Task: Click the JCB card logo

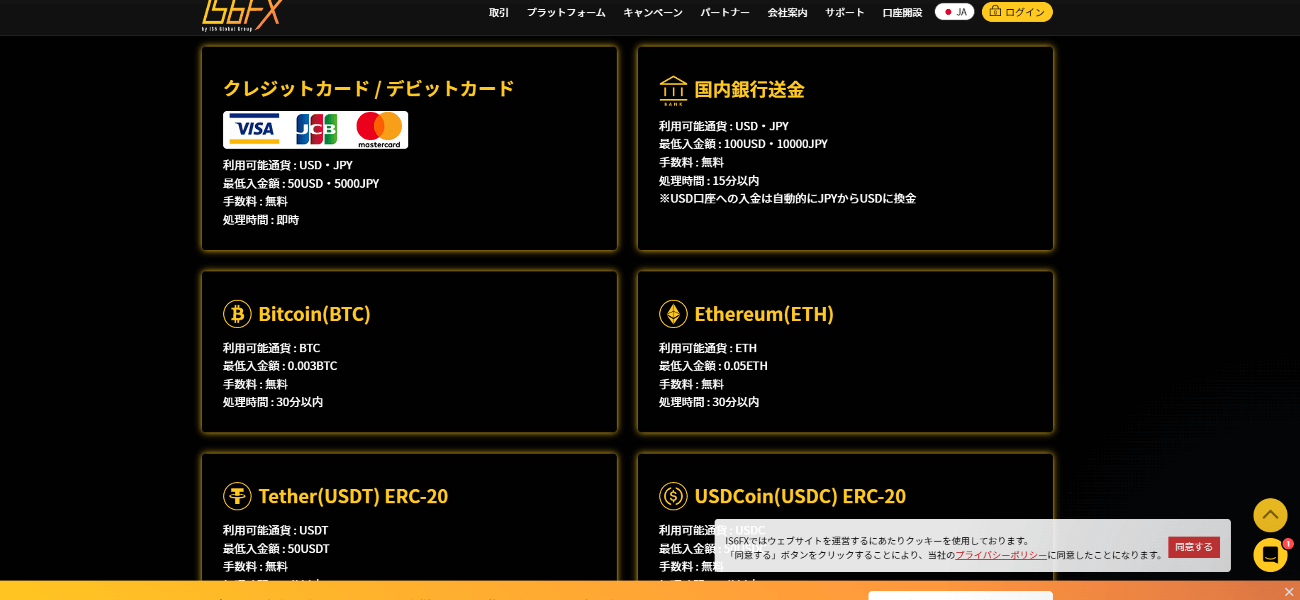Action: [316, 129]
